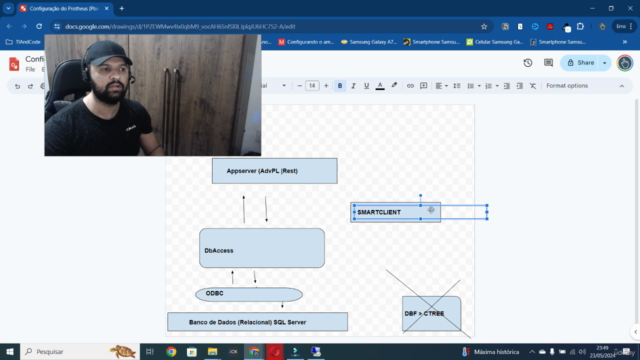Toggle bold formatting
Image resolution: width=640 pixels, height=360 pixels.
click(x=340, y=86)
